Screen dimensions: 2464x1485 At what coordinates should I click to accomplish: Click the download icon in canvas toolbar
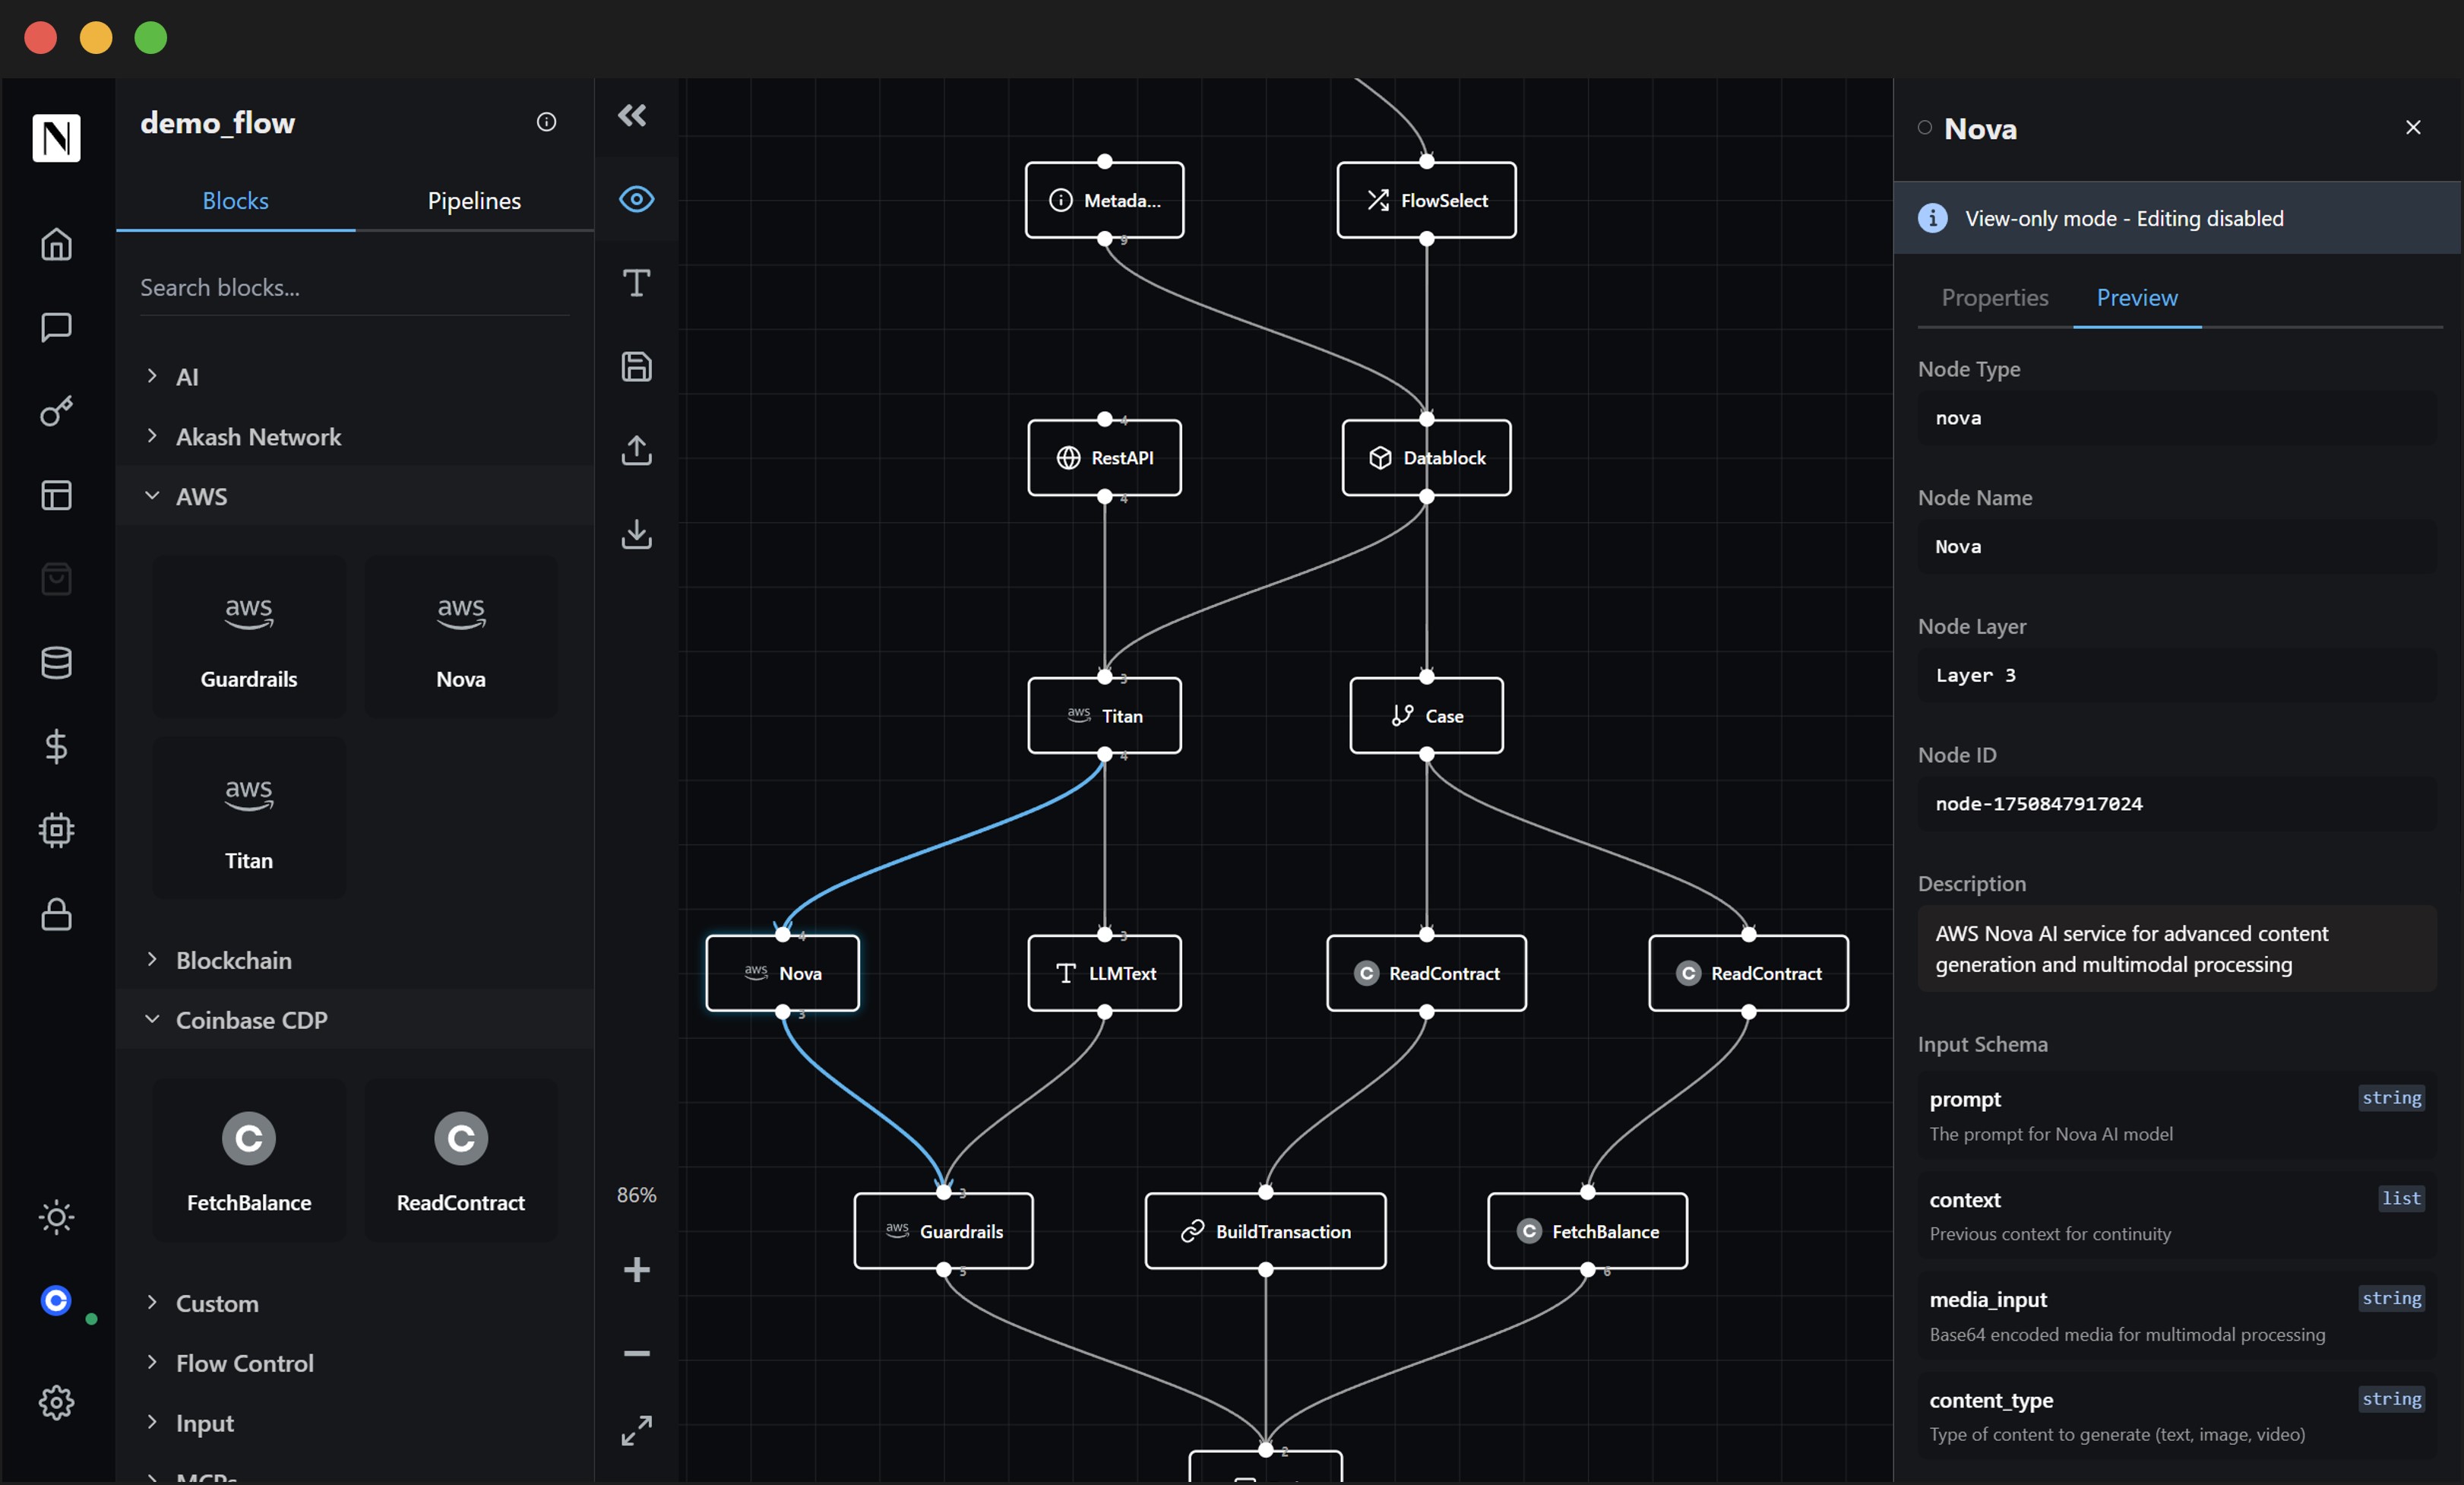(637, 534)
